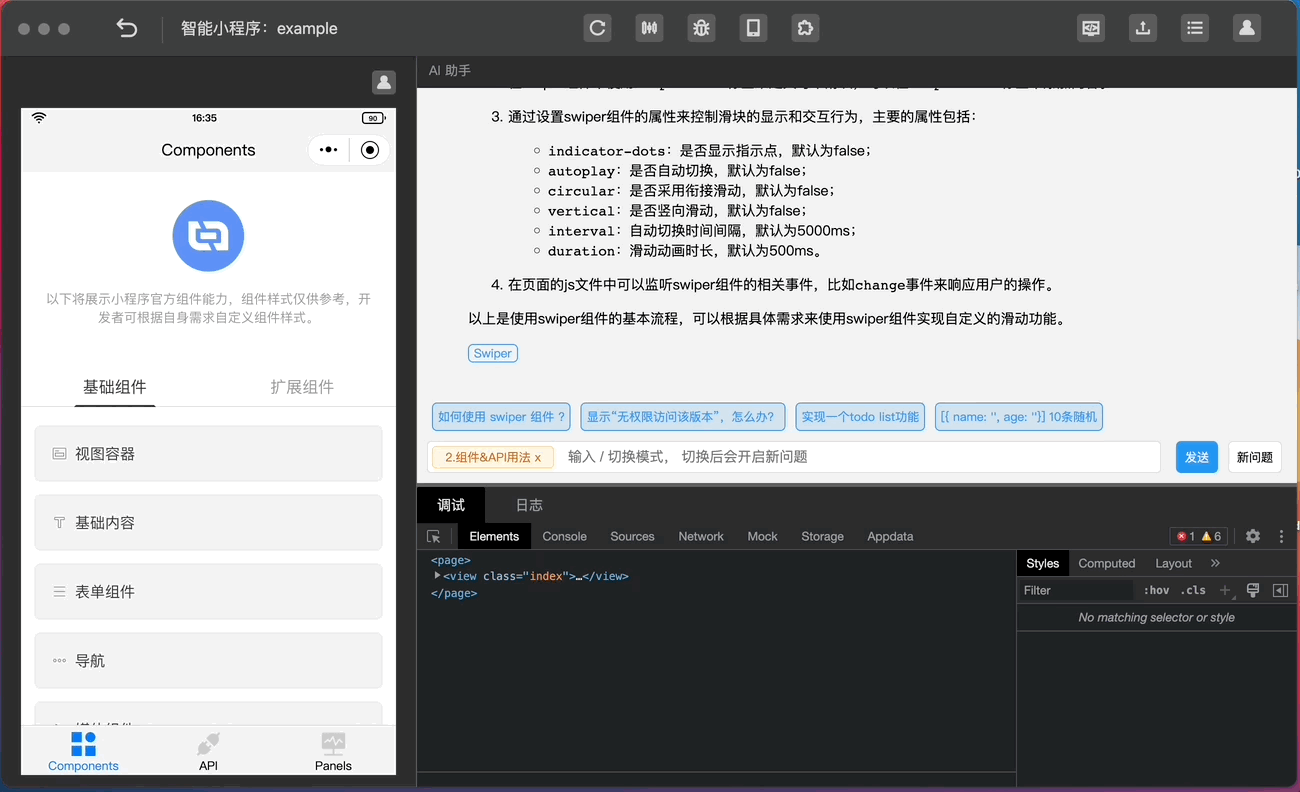Open devtools settings gear
This screenshot has height=792, width=1300.
(x=1253, y=537)
